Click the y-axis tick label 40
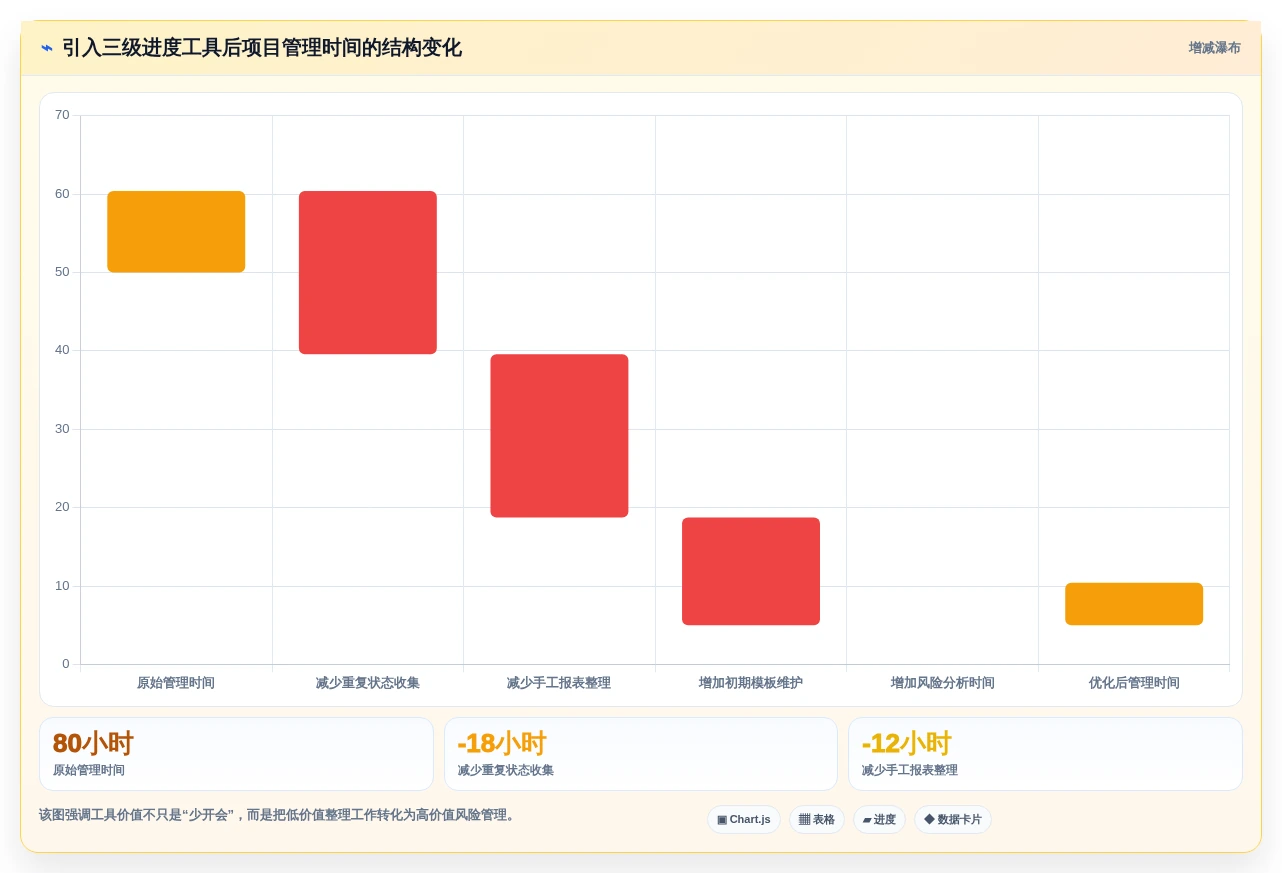1282x873 pixels. coord(62,350)
